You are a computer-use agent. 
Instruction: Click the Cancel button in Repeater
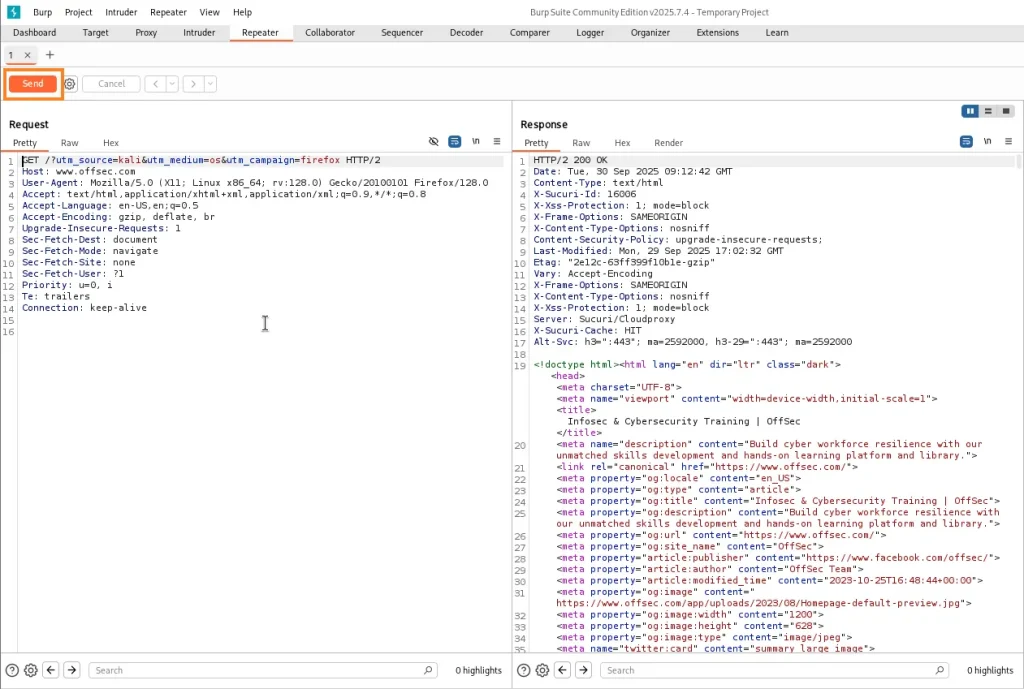pyautogui.click(x=111, y=84)
